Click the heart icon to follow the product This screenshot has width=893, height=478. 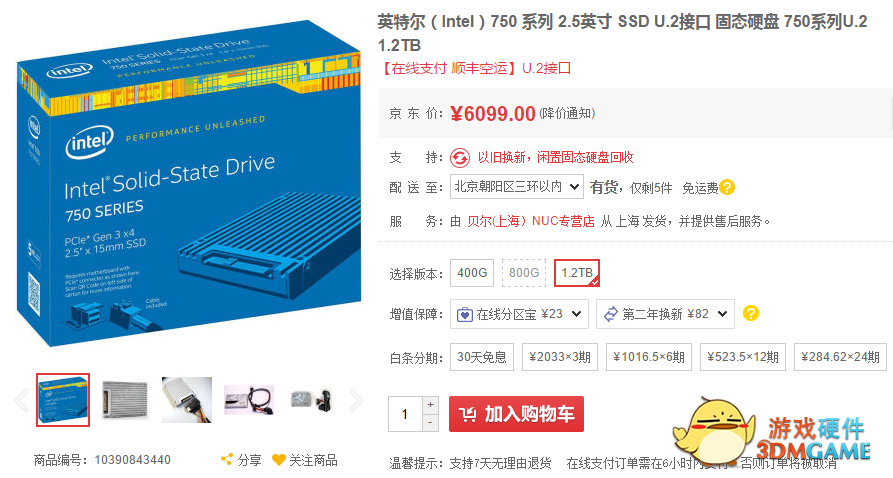(x=278, y=459)
